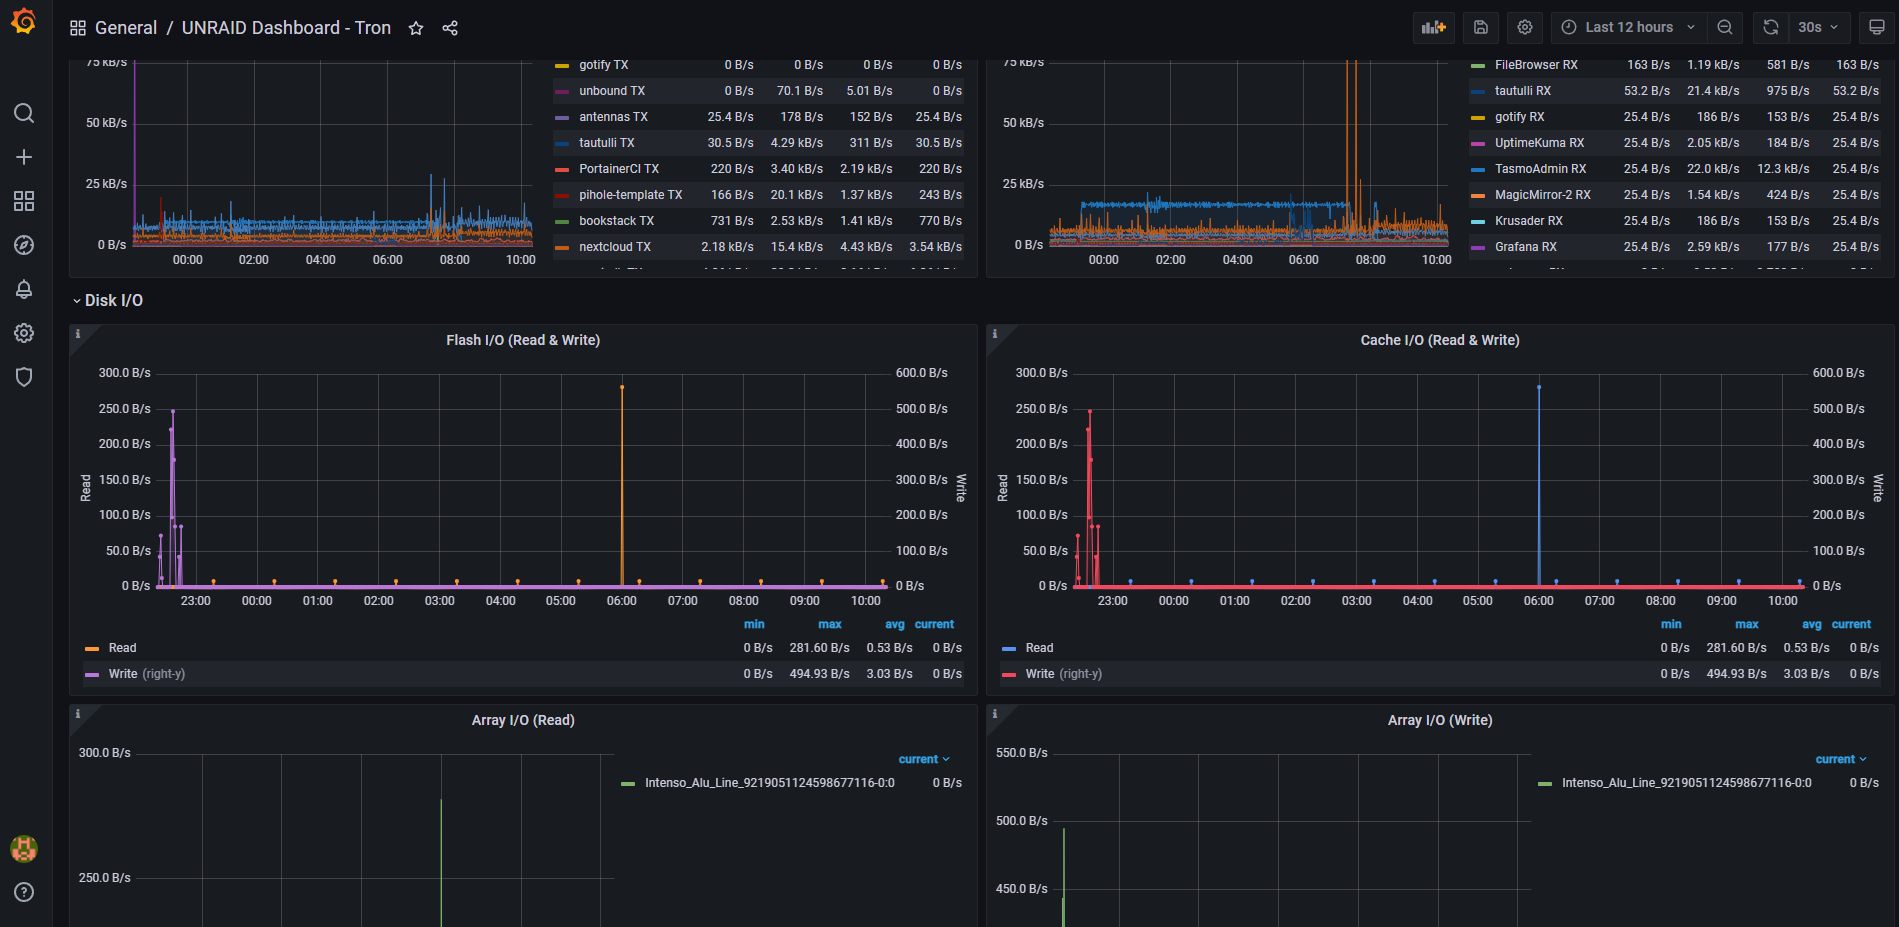Open Flash I/O (Read & Write) panel menu
1899x927 pixels.
pyautogui.click(x=523, y=340)
